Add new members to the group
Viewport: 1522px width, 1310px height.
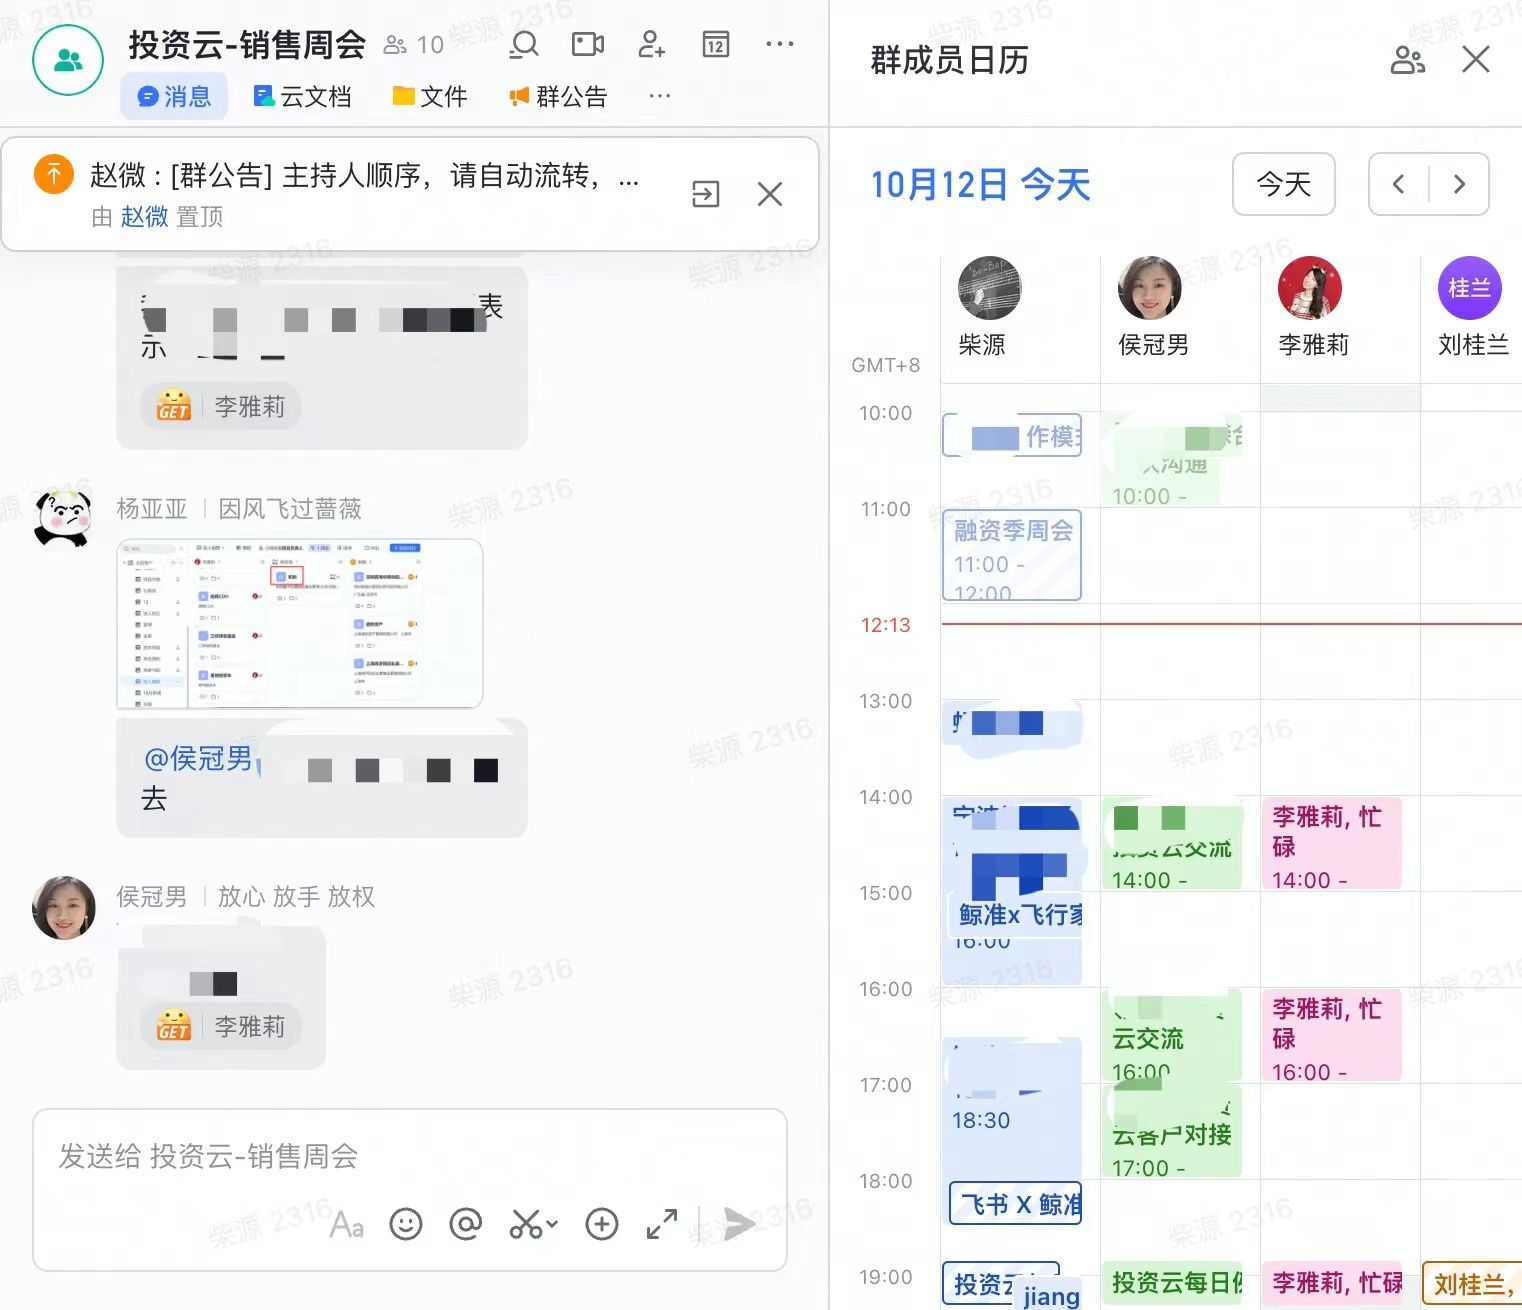pos(651,45)
